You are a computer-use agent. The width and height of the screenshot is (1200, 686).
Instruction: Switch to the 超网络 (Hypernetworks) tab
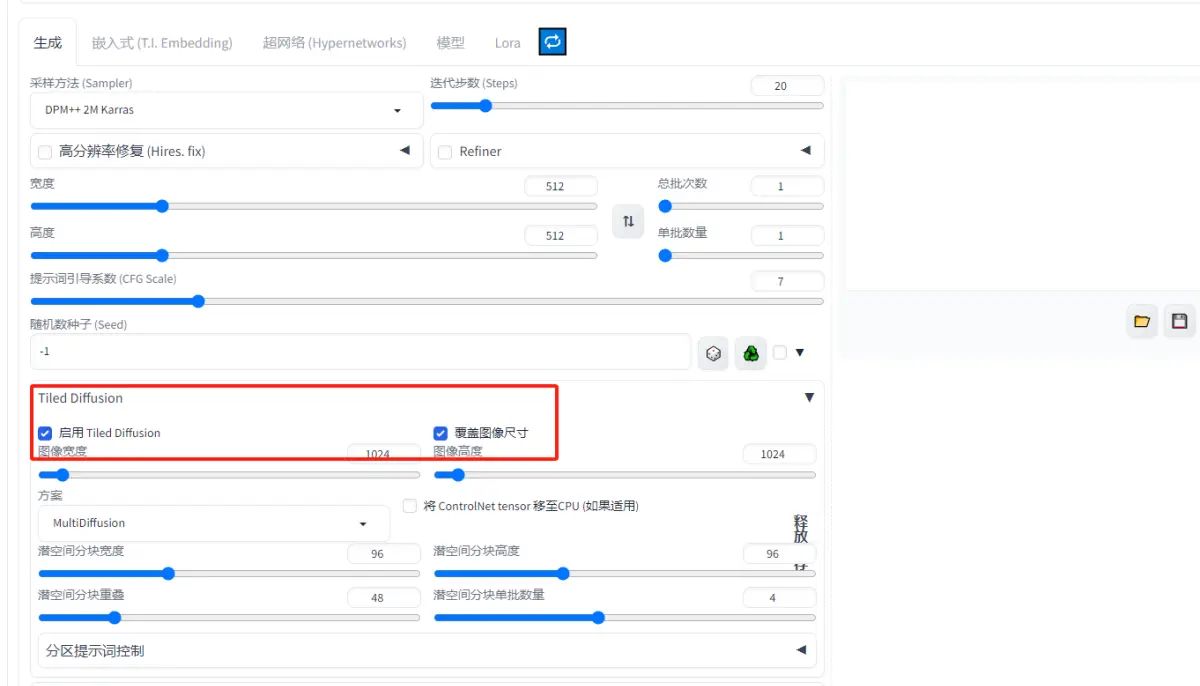point(334,43)
